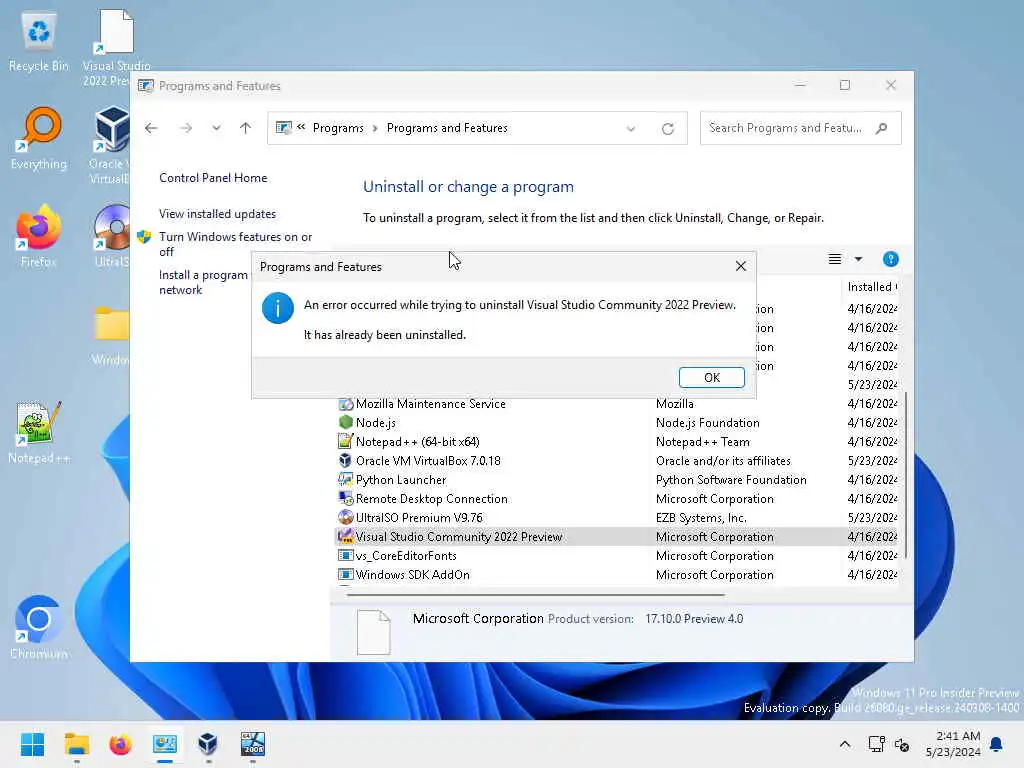The height and width of the screenshot is (768, 1024).
Task: Close the uninstall error dialog
Action: [x=741, y=266]
